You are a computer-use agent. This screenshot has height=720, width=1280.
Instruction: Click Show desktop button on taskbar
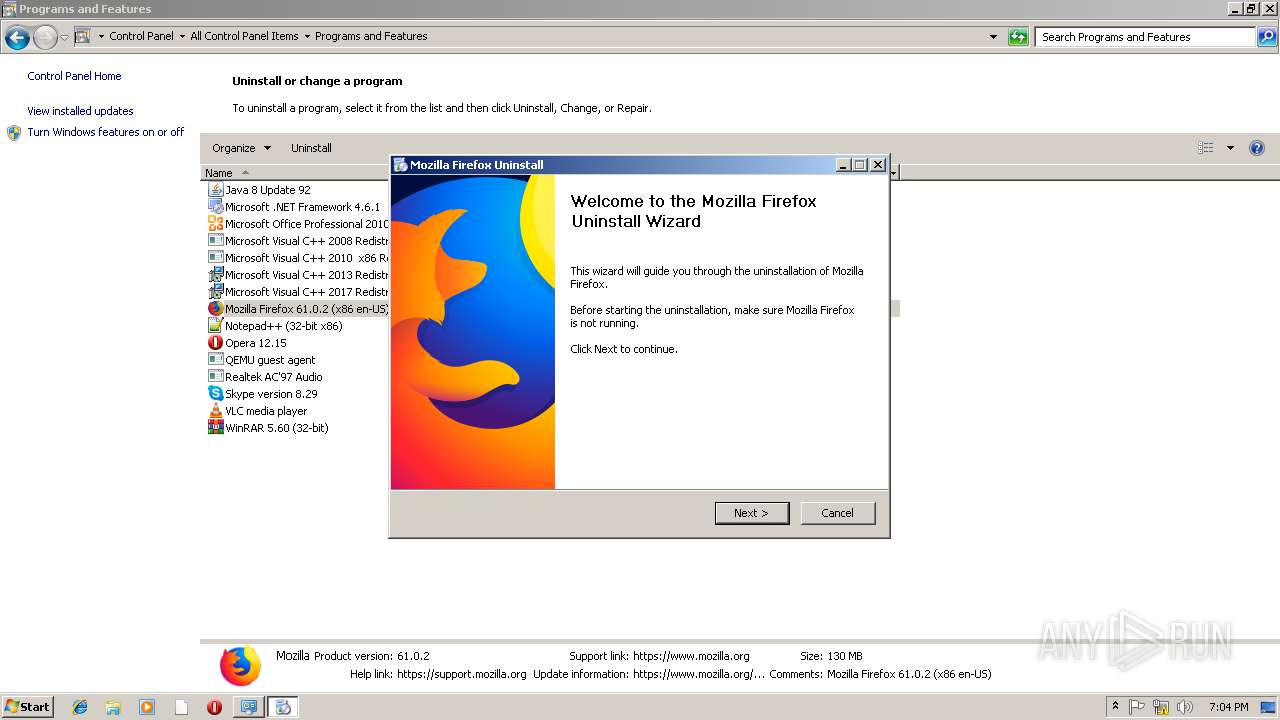(x=1270, y=707)
